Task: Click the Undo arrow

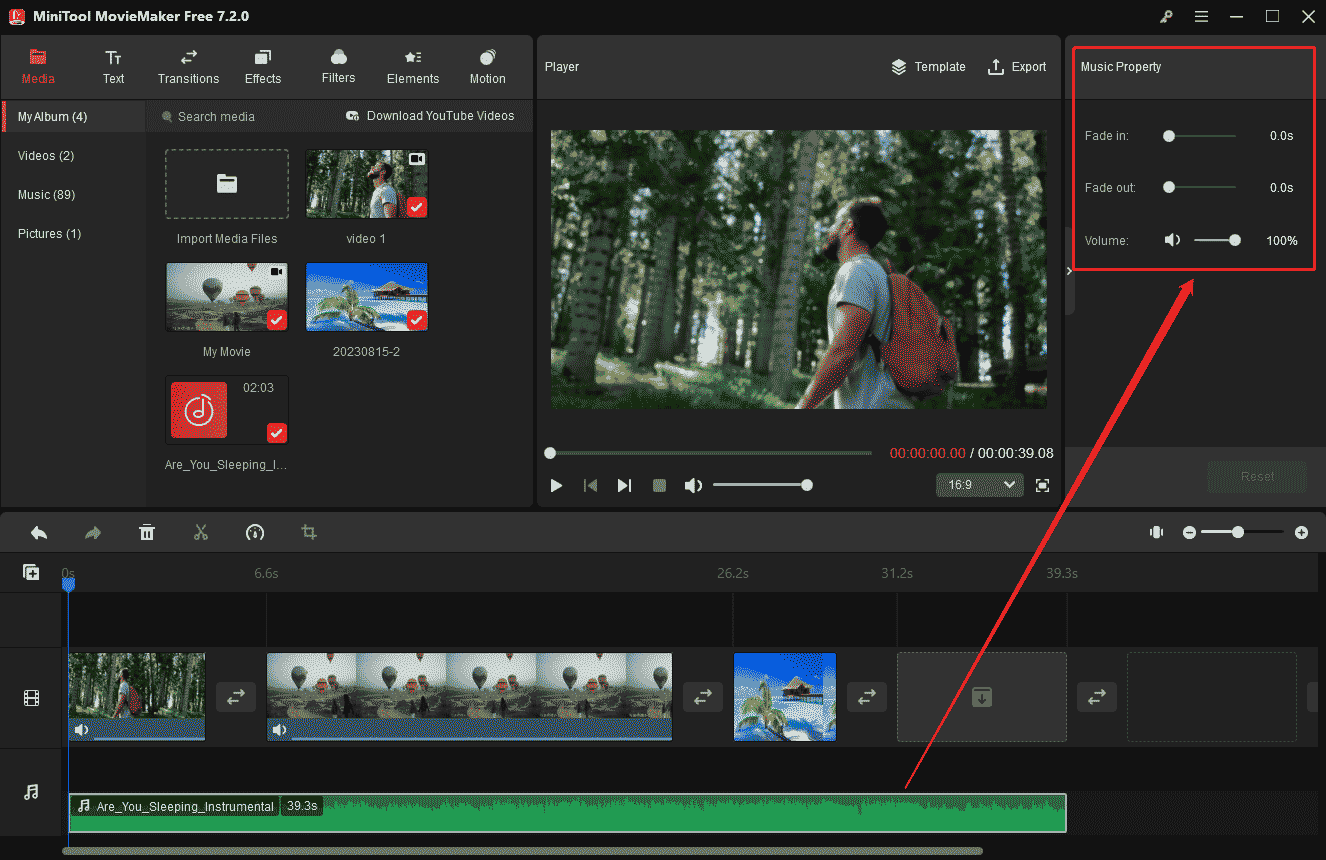Action: pos(39,533)
